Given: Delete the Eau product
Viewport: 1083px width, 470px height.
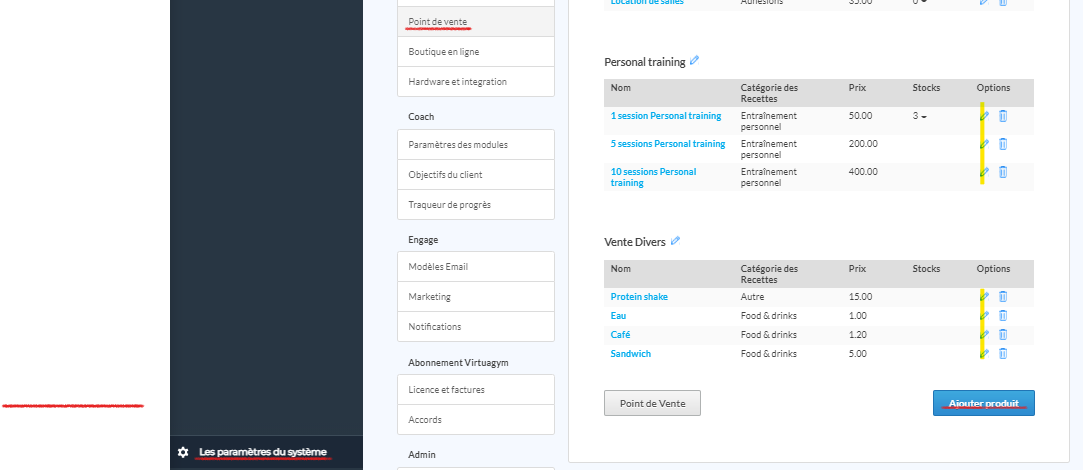Looking at the screenshot, I should [x=1003, y=316].
